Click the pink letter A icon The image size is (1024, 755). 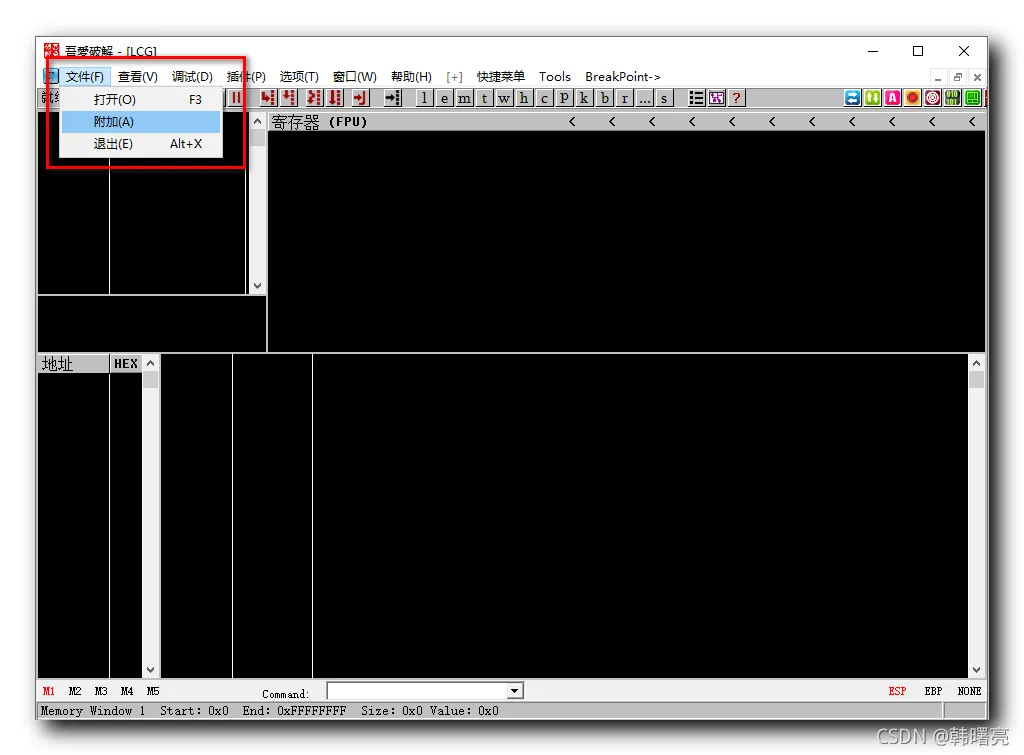click(x=893, y=98)
